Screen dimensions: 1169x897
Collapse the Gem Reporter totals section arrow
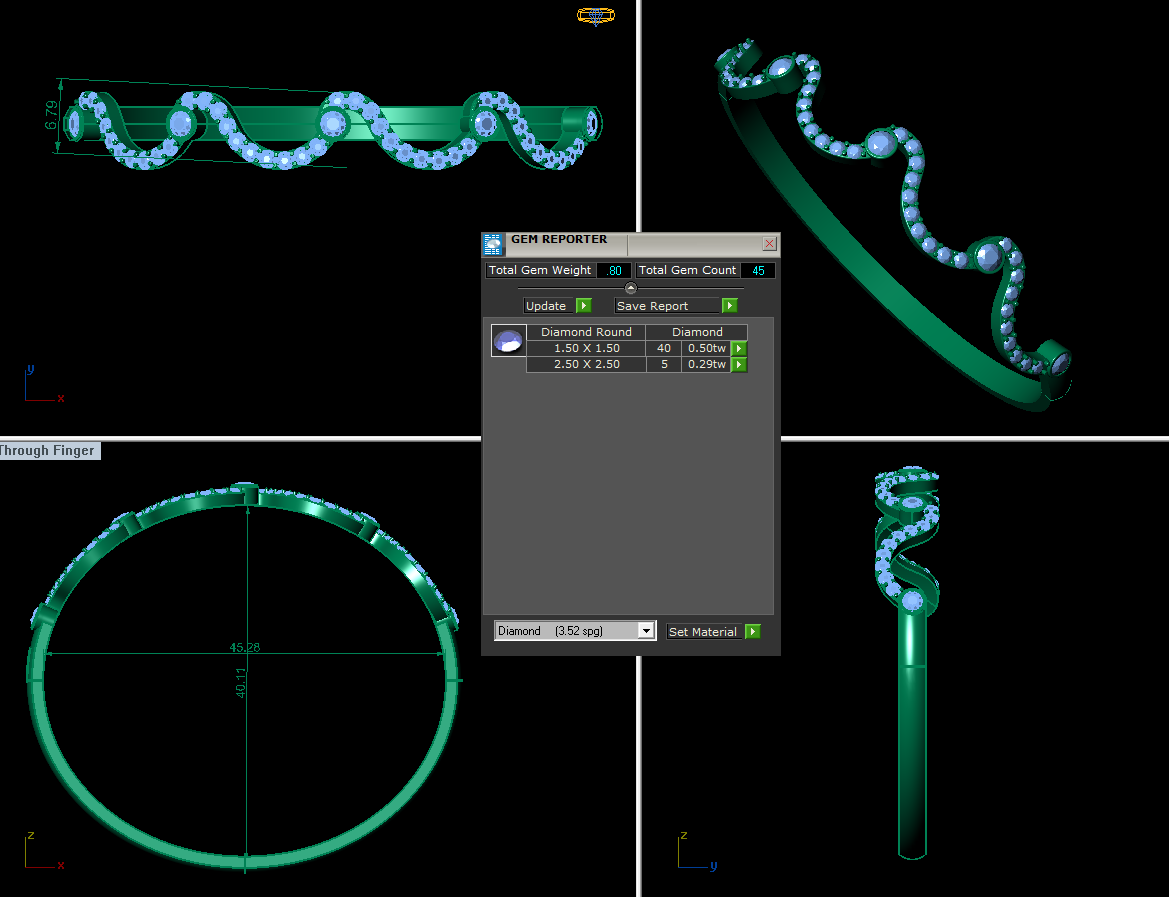tap(631, 288)
